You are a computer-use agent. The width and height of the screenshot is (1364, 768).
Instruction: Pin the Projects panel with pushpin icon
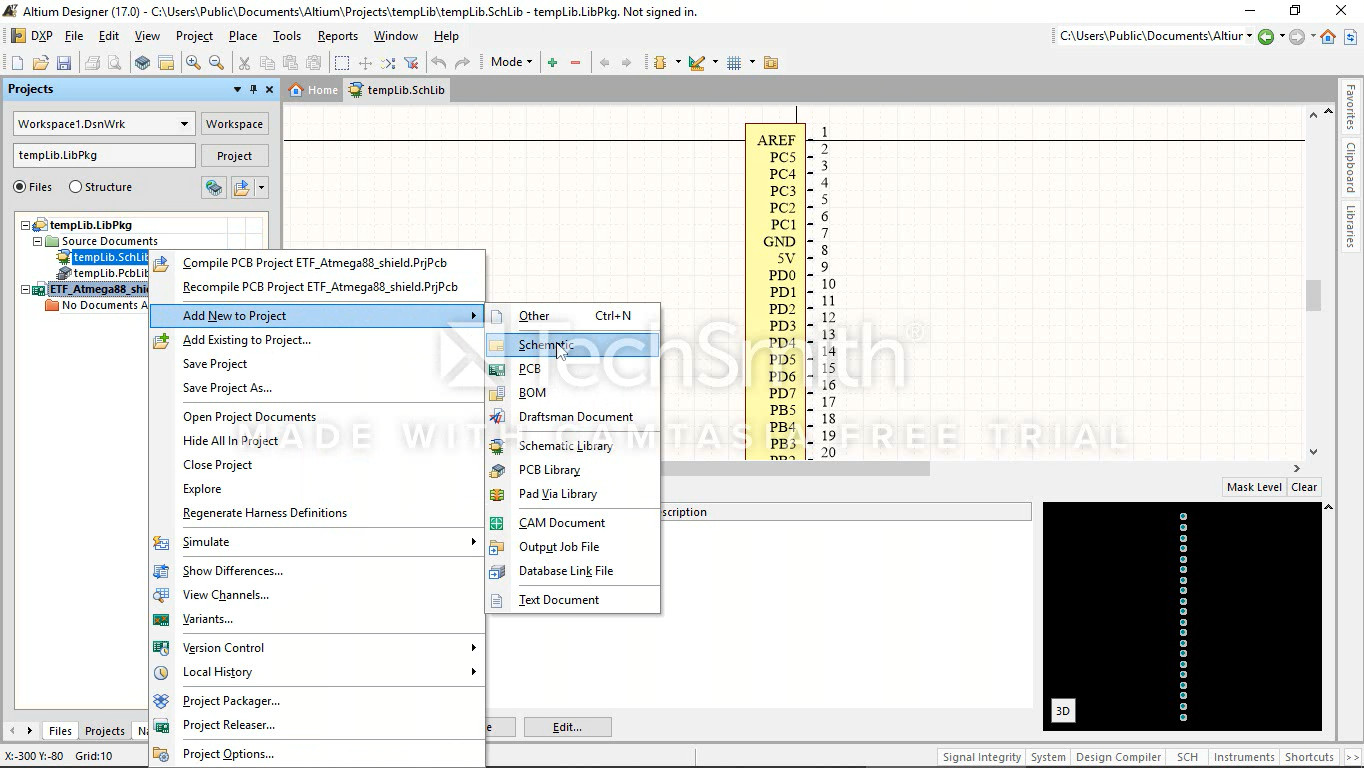253,89
